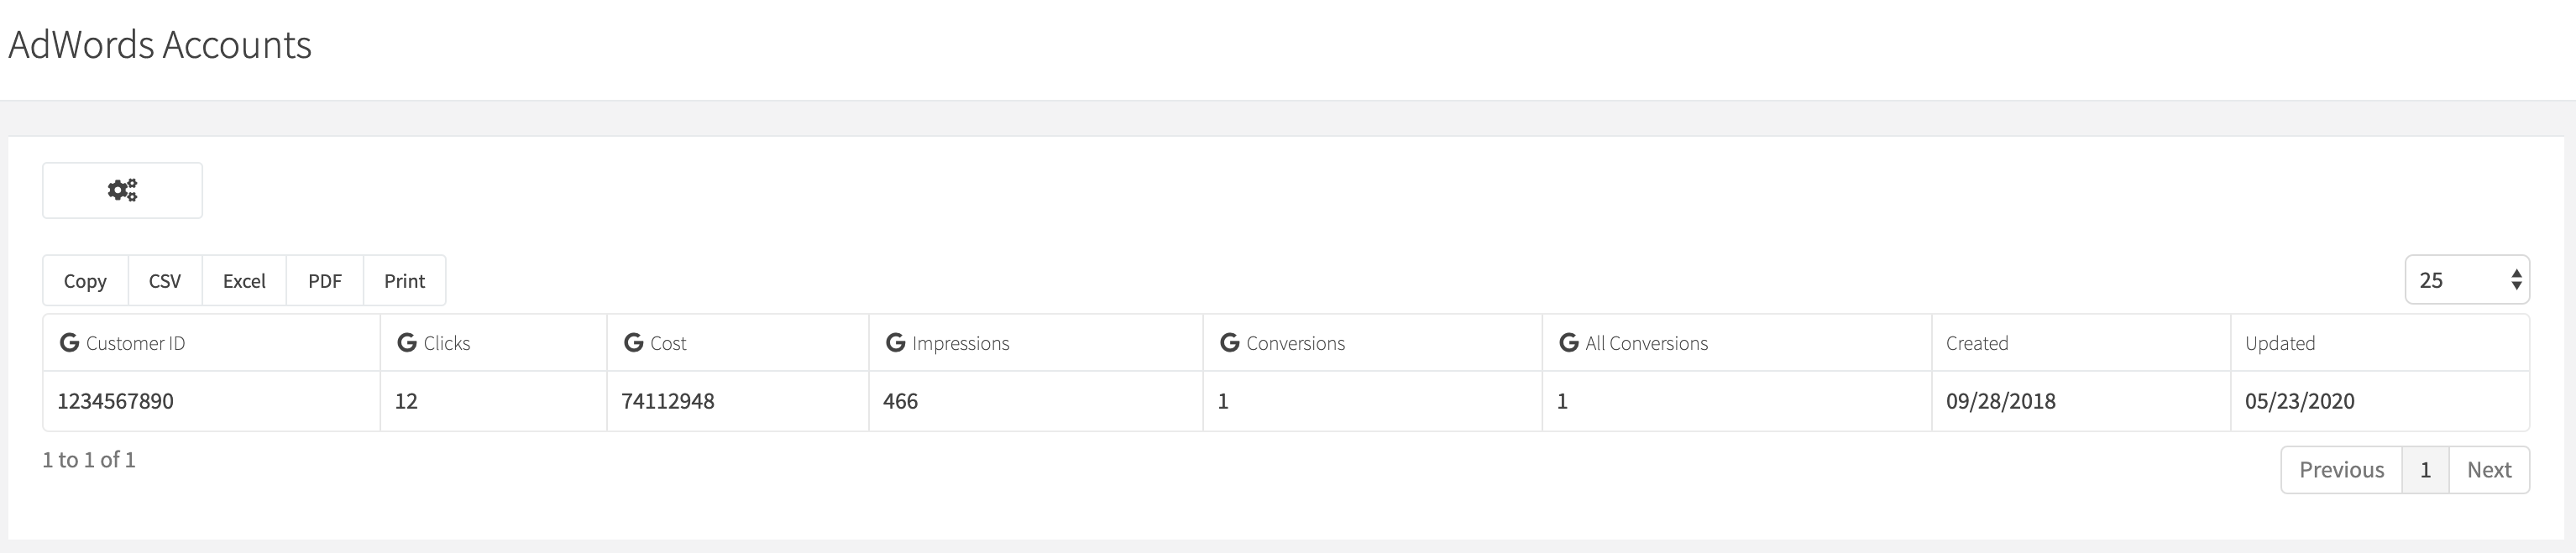2576x553 pixels.
Task: Go to Next page
Action: pos(2489,470)
